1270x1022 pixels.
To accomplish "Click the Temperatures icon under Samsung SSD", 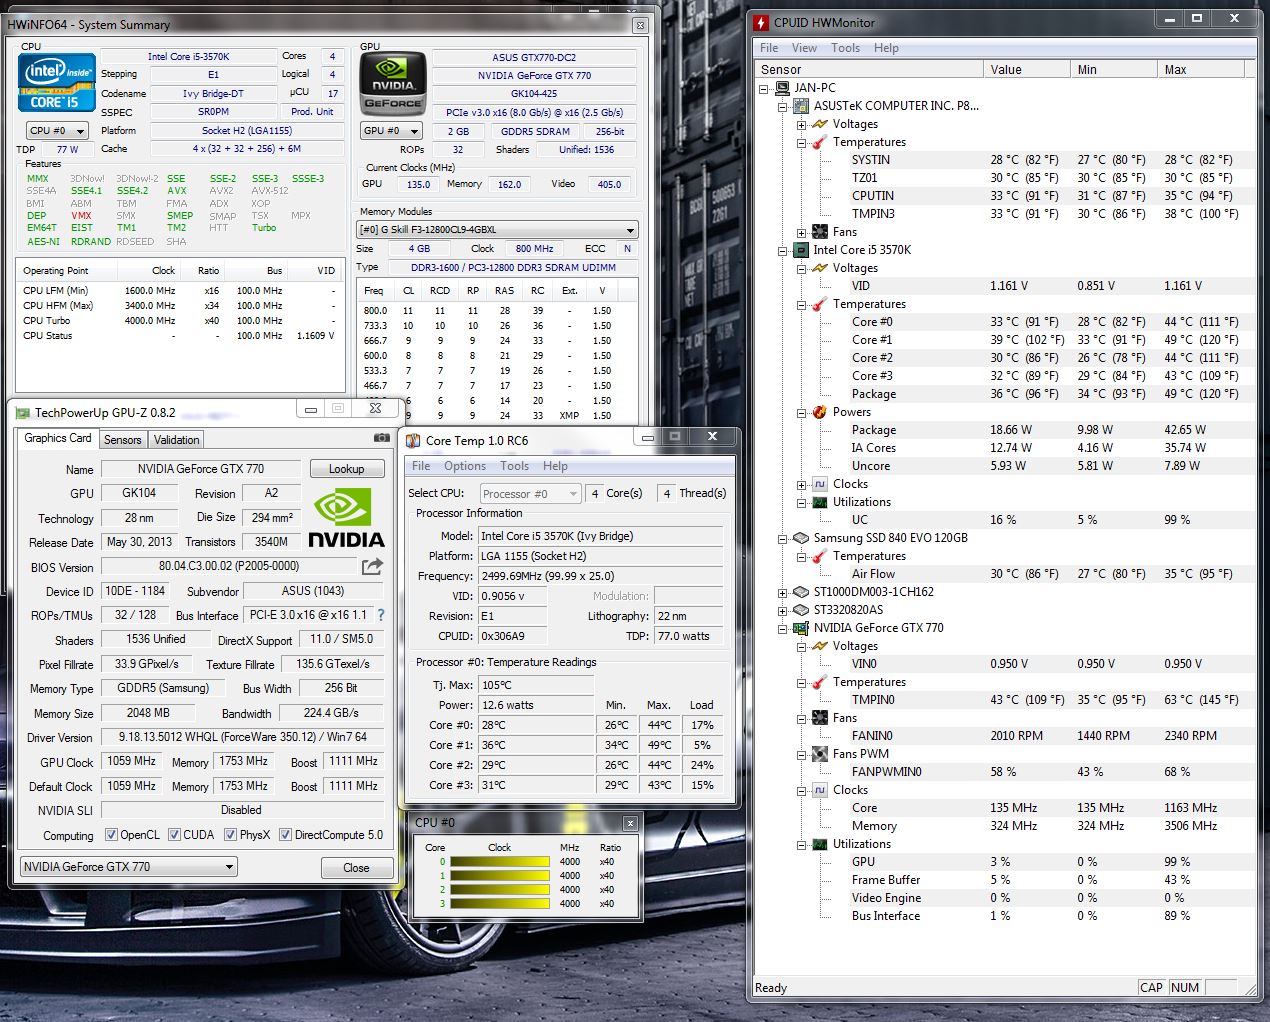I will click(x=820, y=556).
